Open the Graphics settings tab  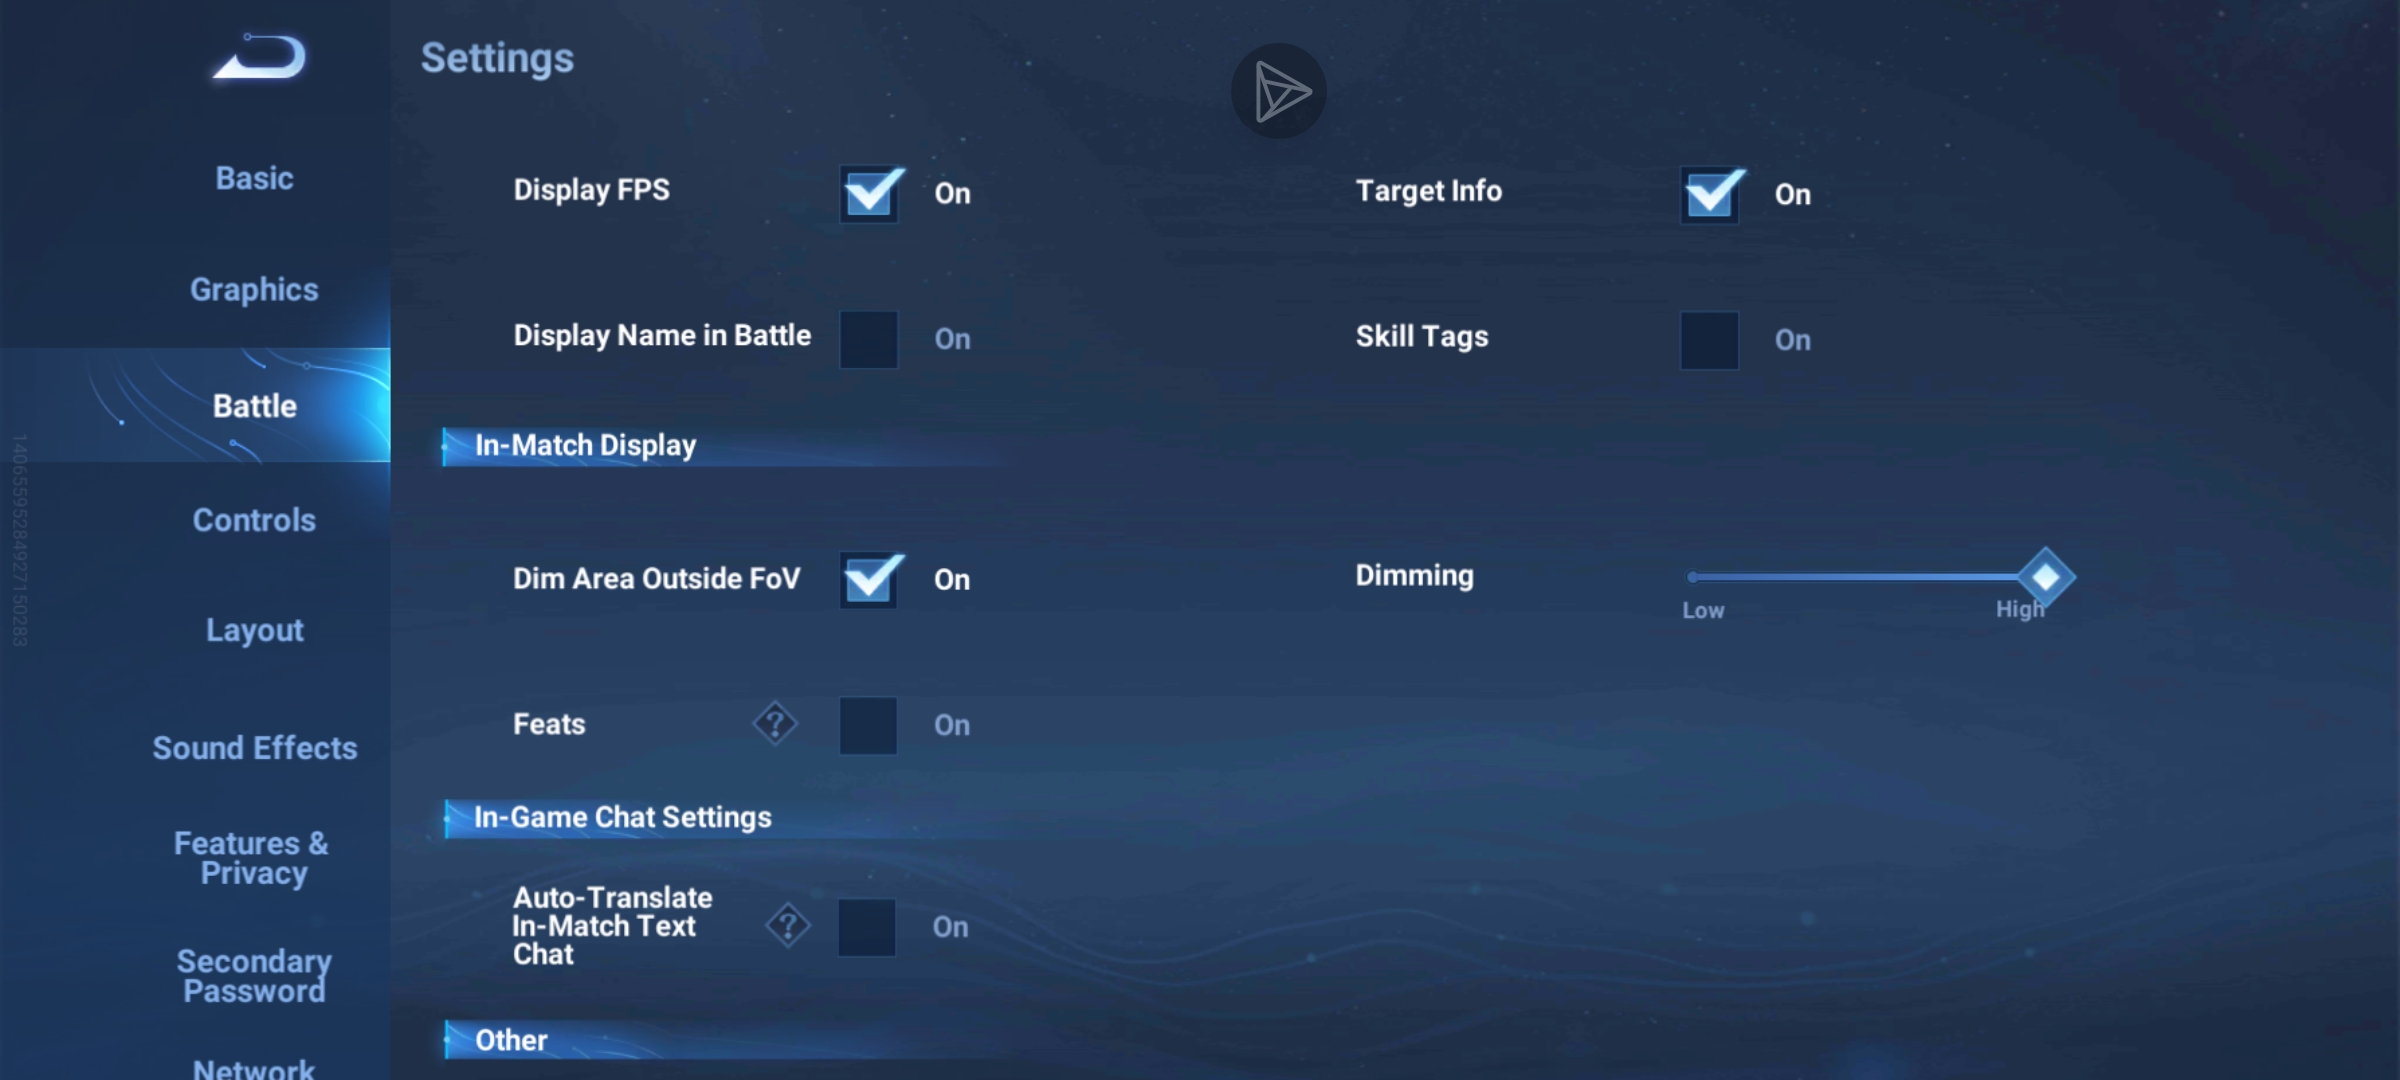tap(254, 289)
